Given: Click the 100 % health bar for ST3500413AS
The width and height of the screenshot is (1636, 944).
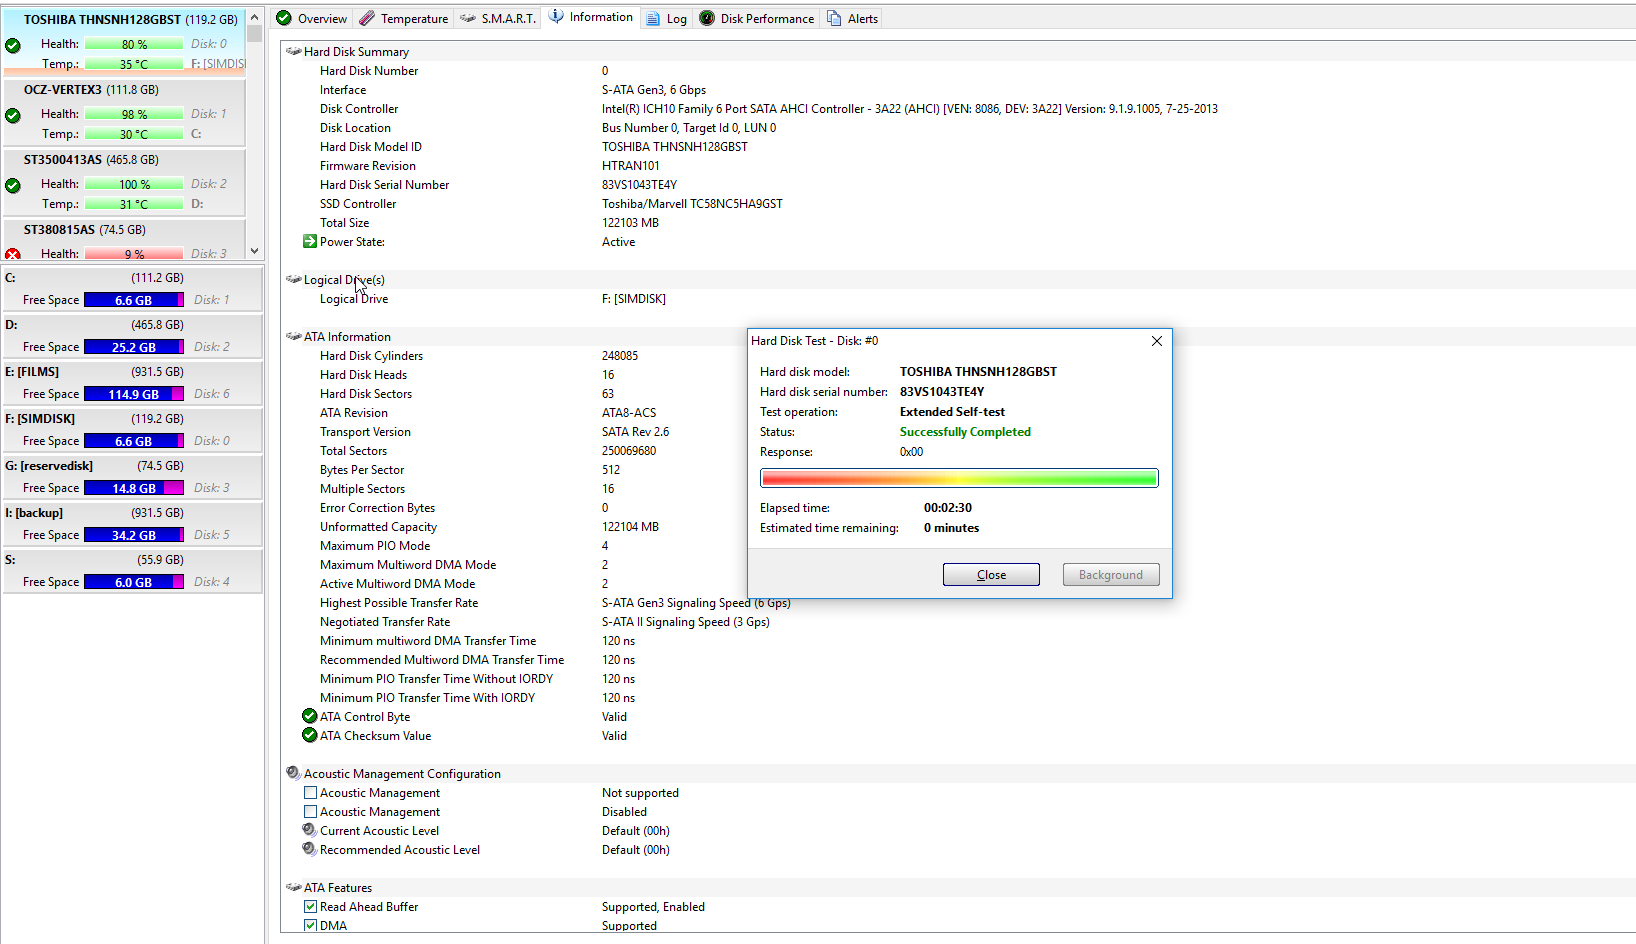Looking at the screenshot, I should pyautogui.click(x=134, y=184).
